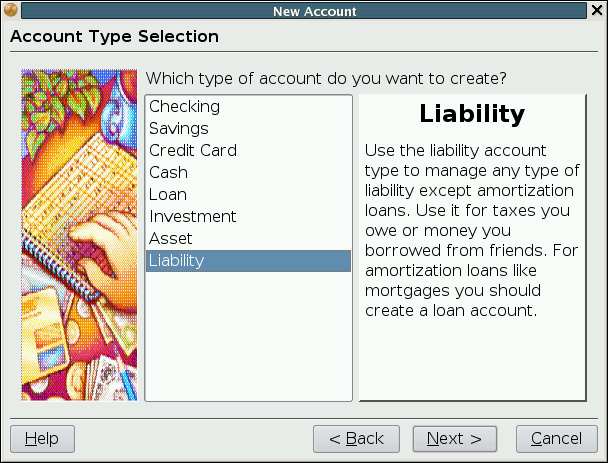Proceed with the Next button

pos(454,439)
